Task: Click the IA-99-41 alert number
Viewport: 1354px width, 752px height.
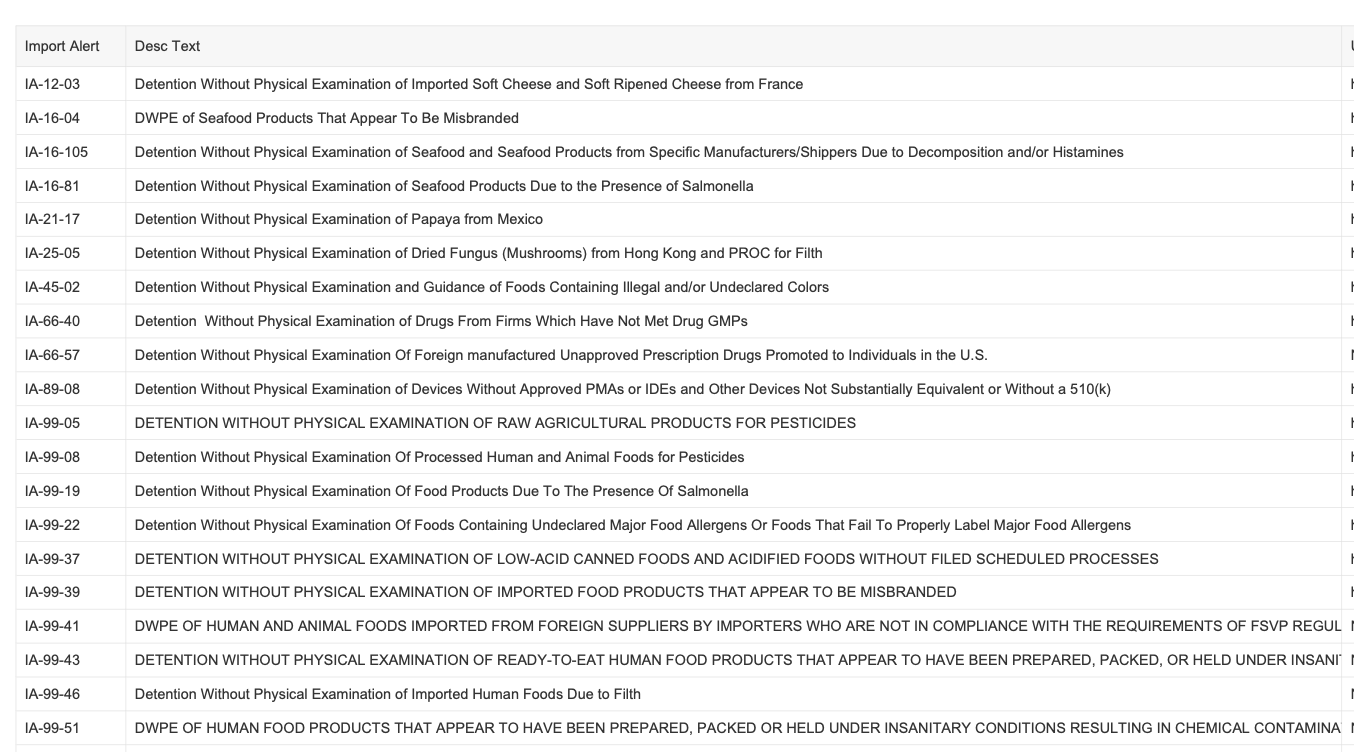Action: coord(52,626)
